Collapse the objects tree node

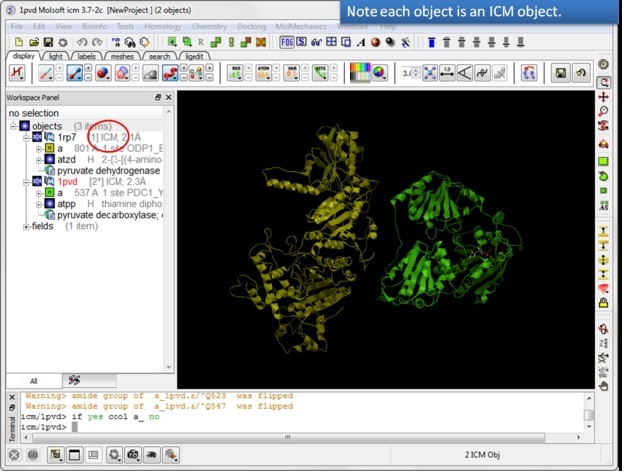(x=13, y=126)
